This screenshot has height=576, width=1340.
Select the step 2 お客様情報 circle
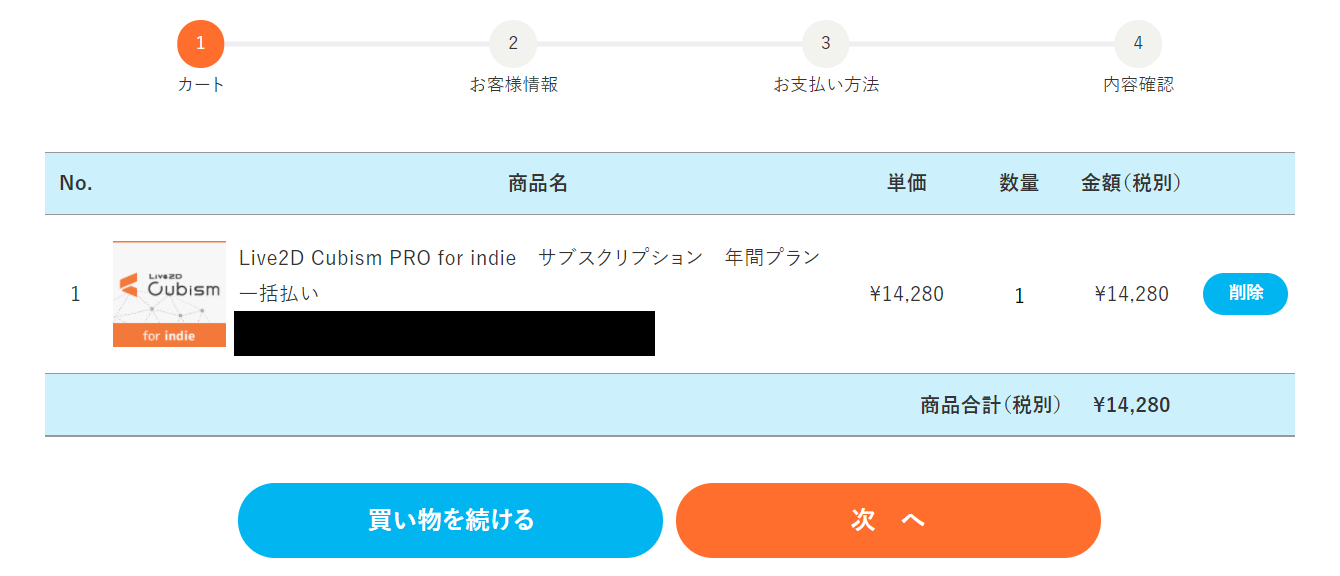tap(512, 44)
